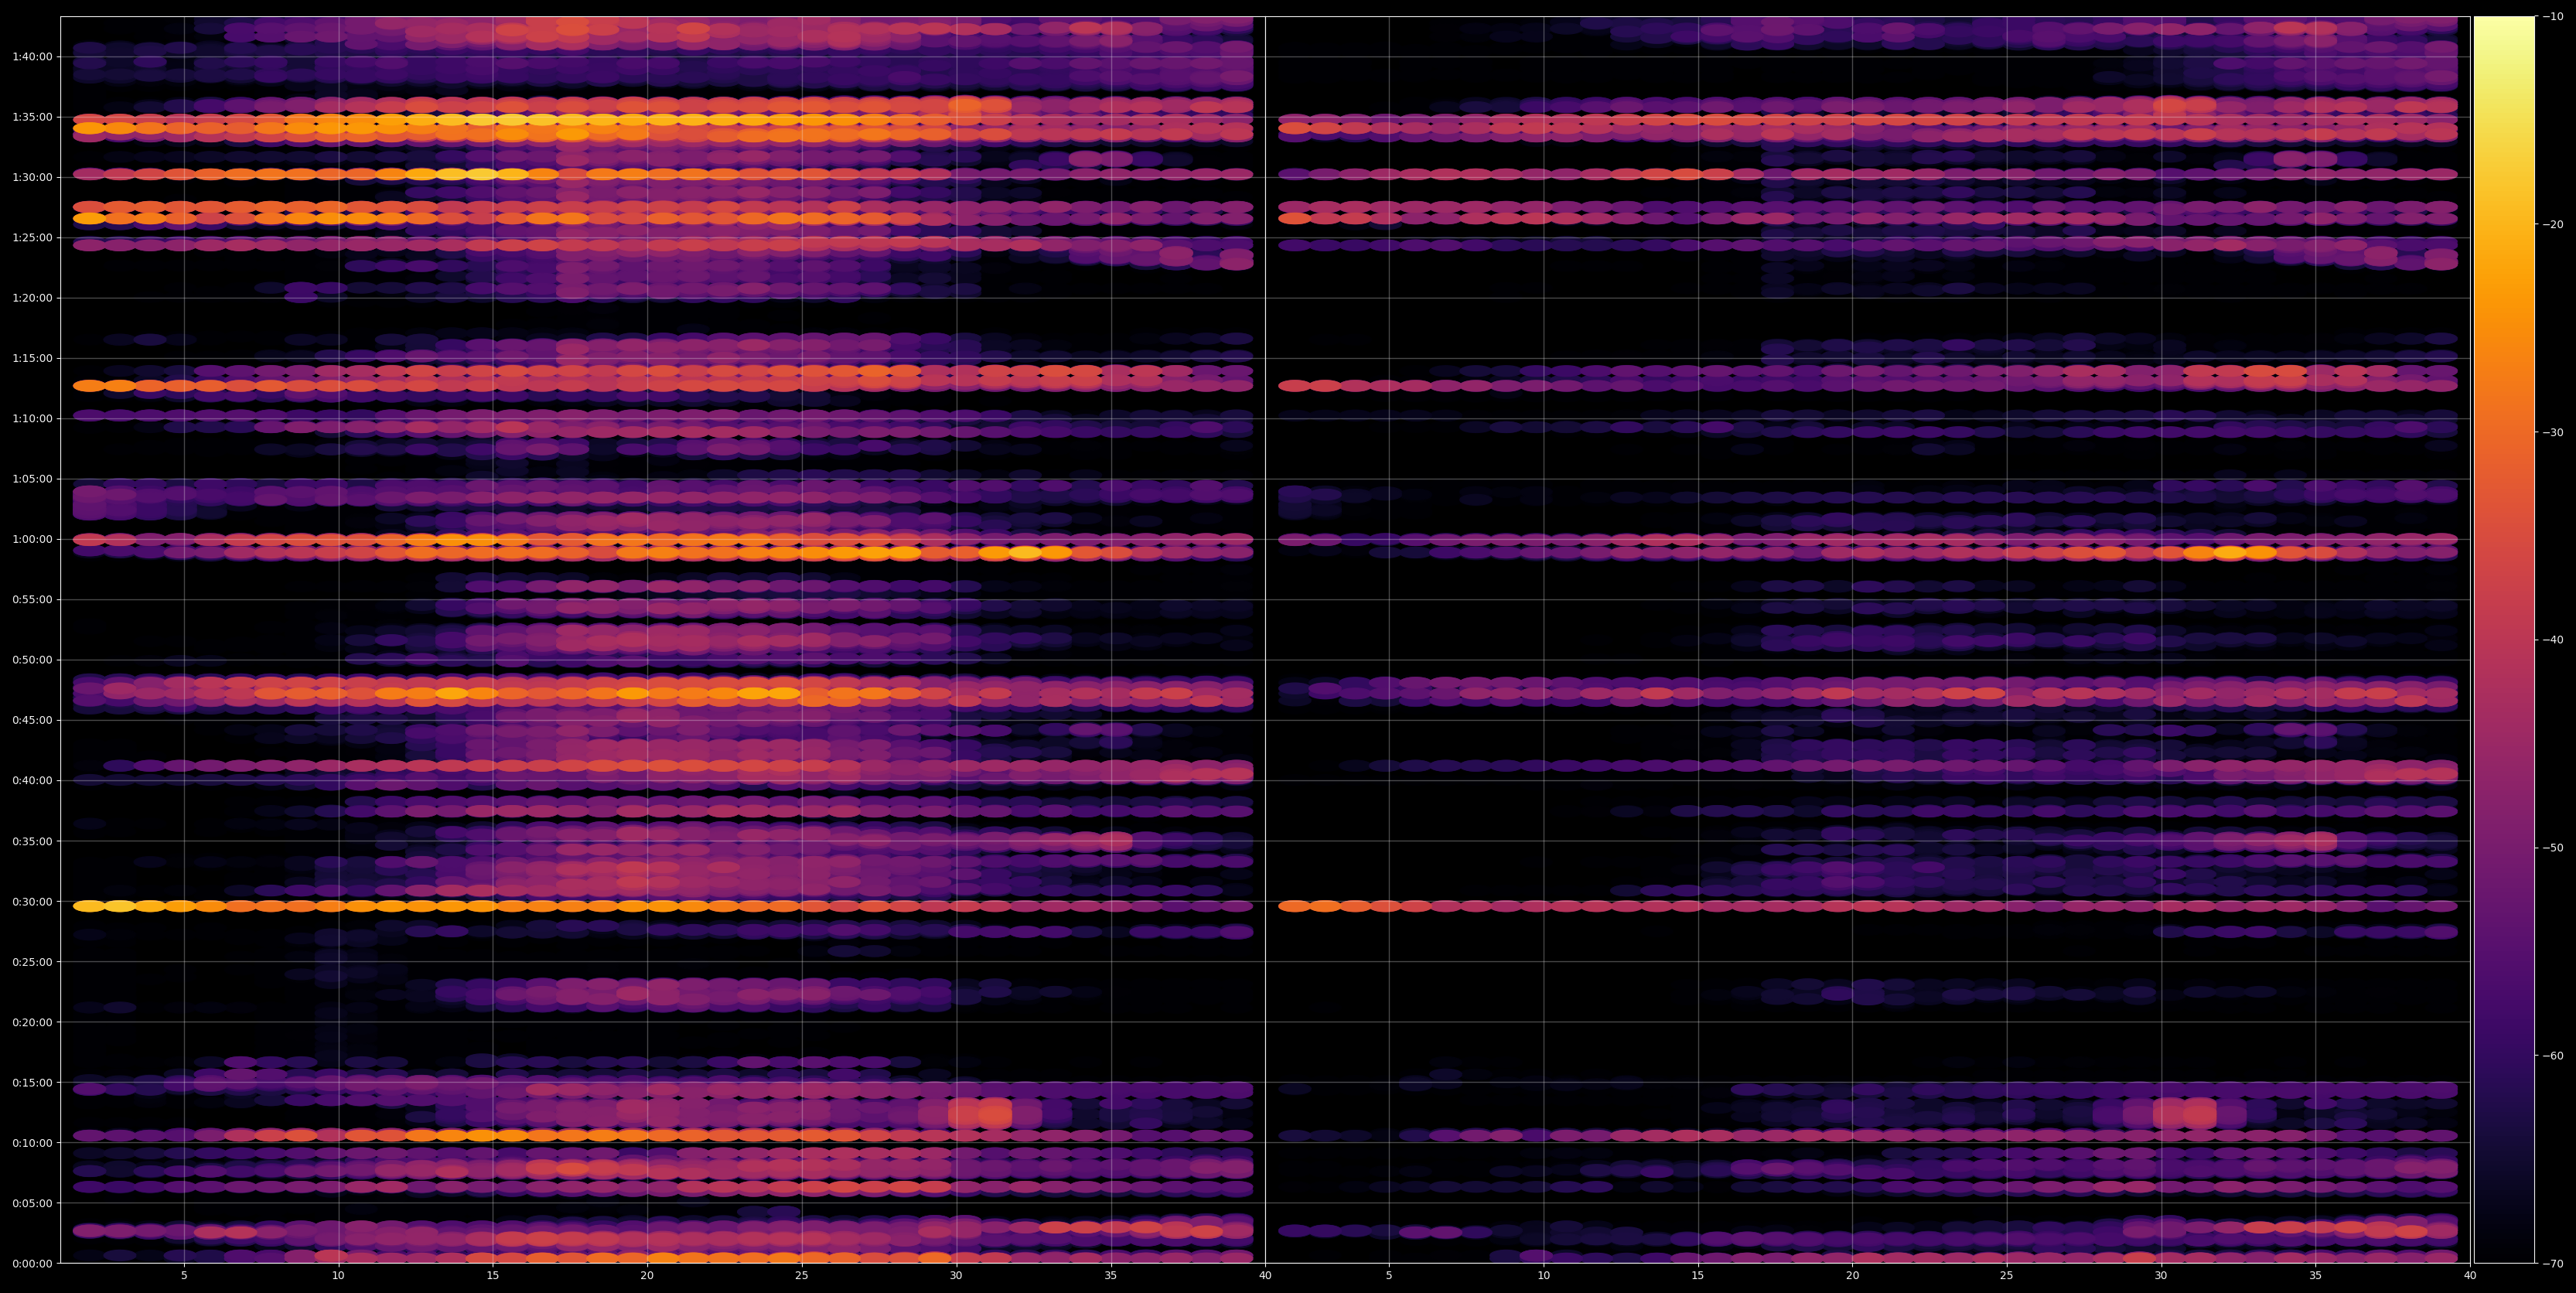Click x-axis label 25 of the right plot
Viewport: 2576px width, 1293px height.
point(2007,1276)
